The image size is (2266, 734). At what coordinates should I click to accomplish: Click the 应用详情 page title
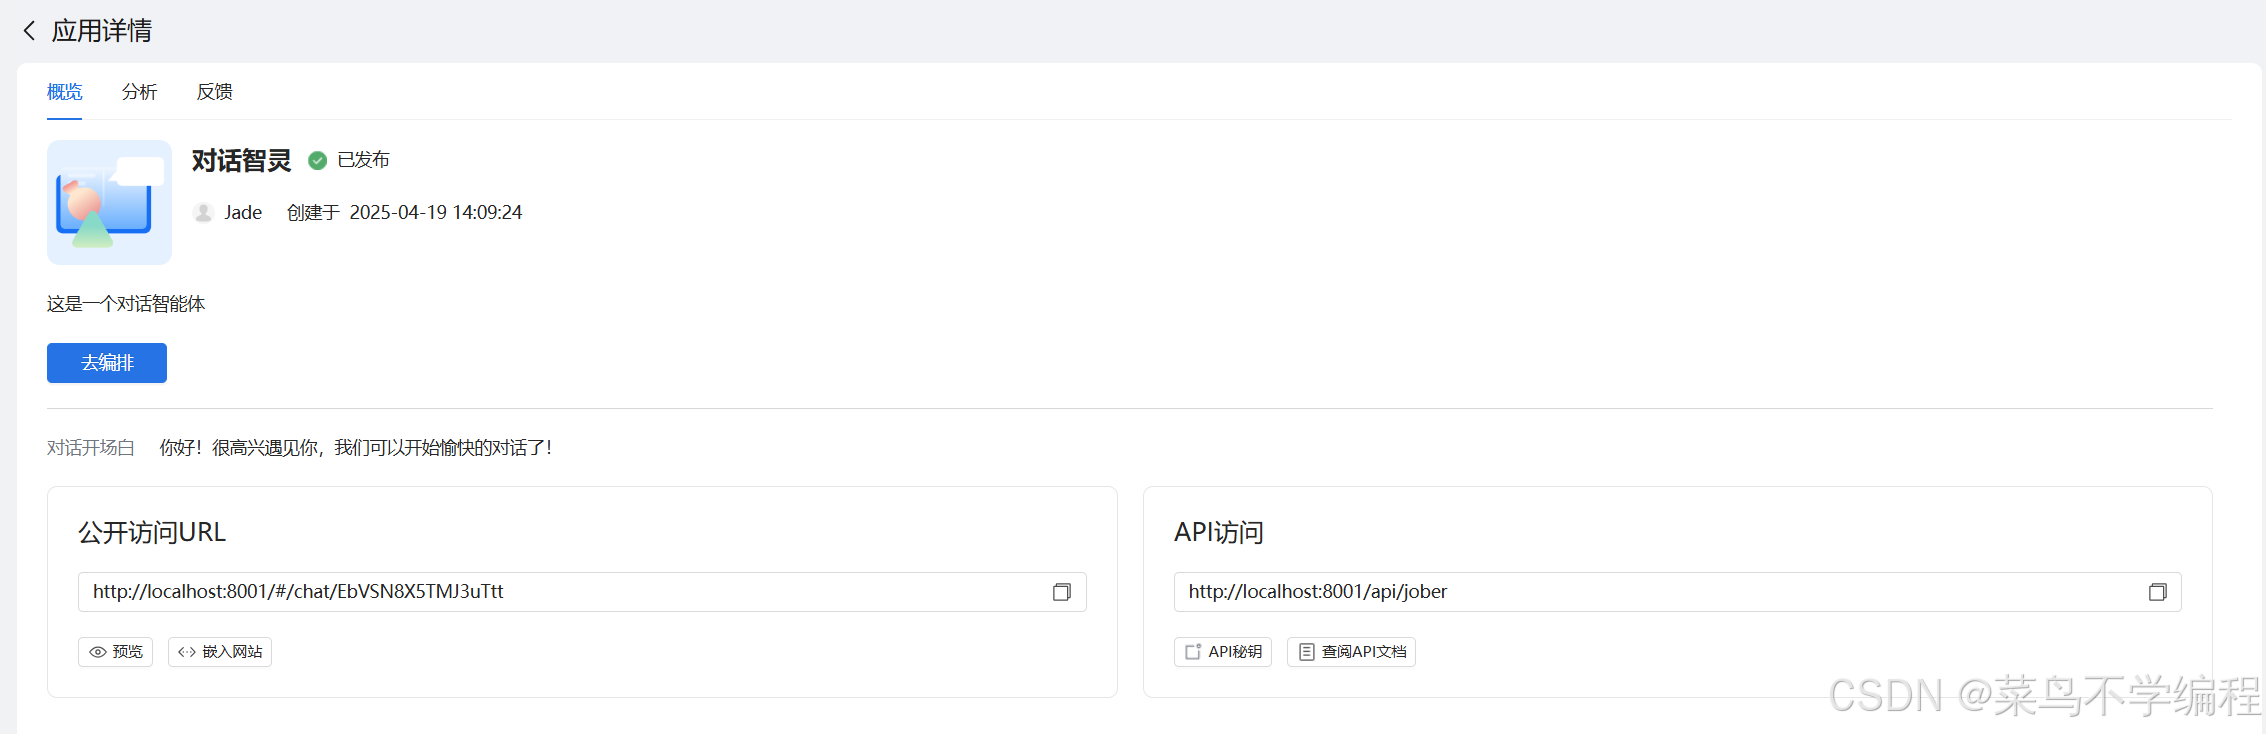pos(102,31)
